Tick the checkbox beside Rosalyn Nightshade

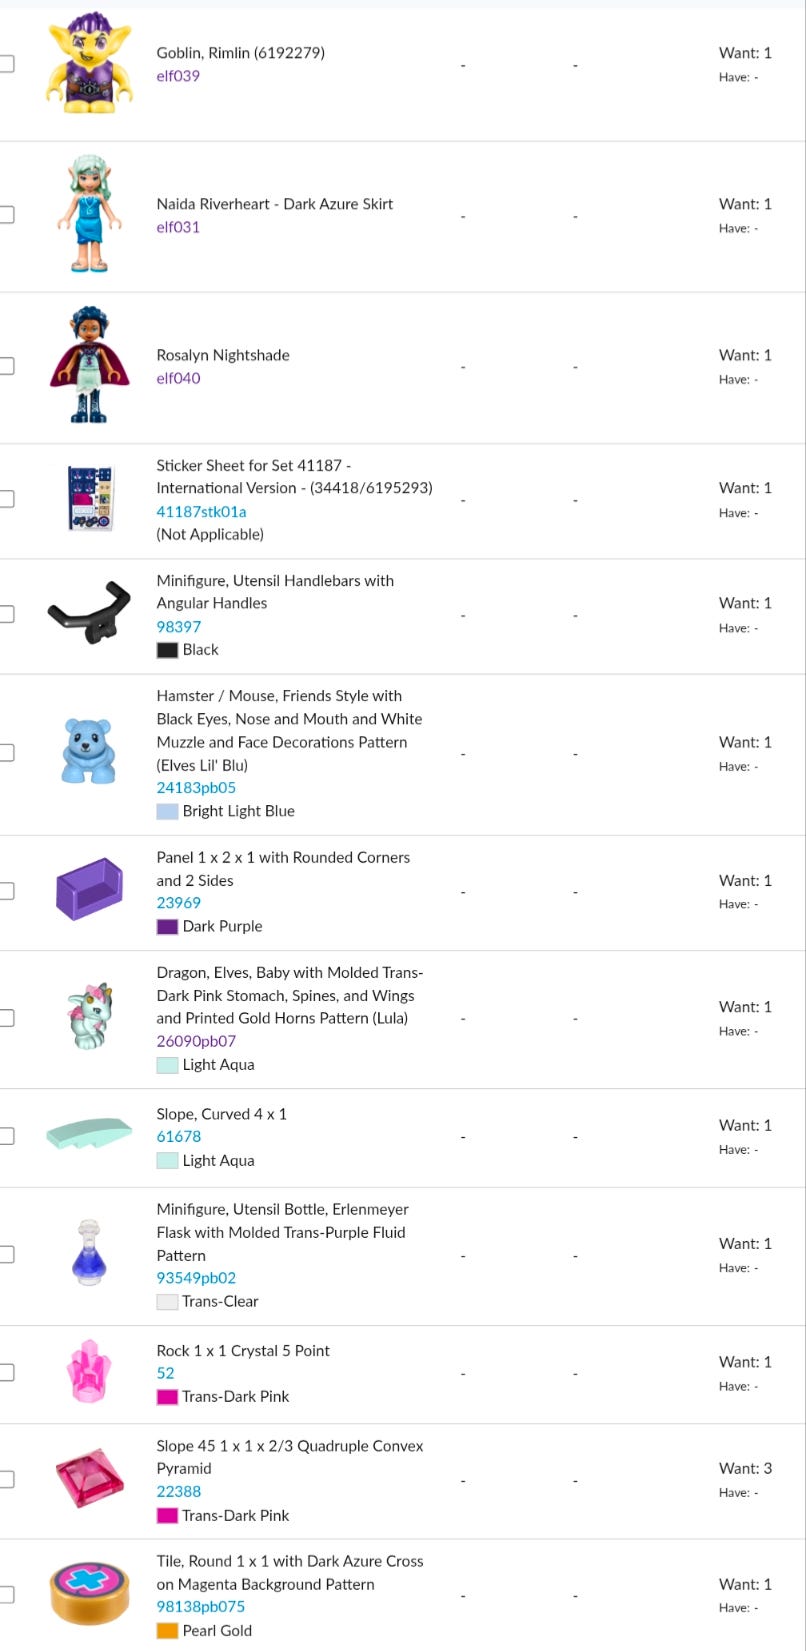point(6,366)
